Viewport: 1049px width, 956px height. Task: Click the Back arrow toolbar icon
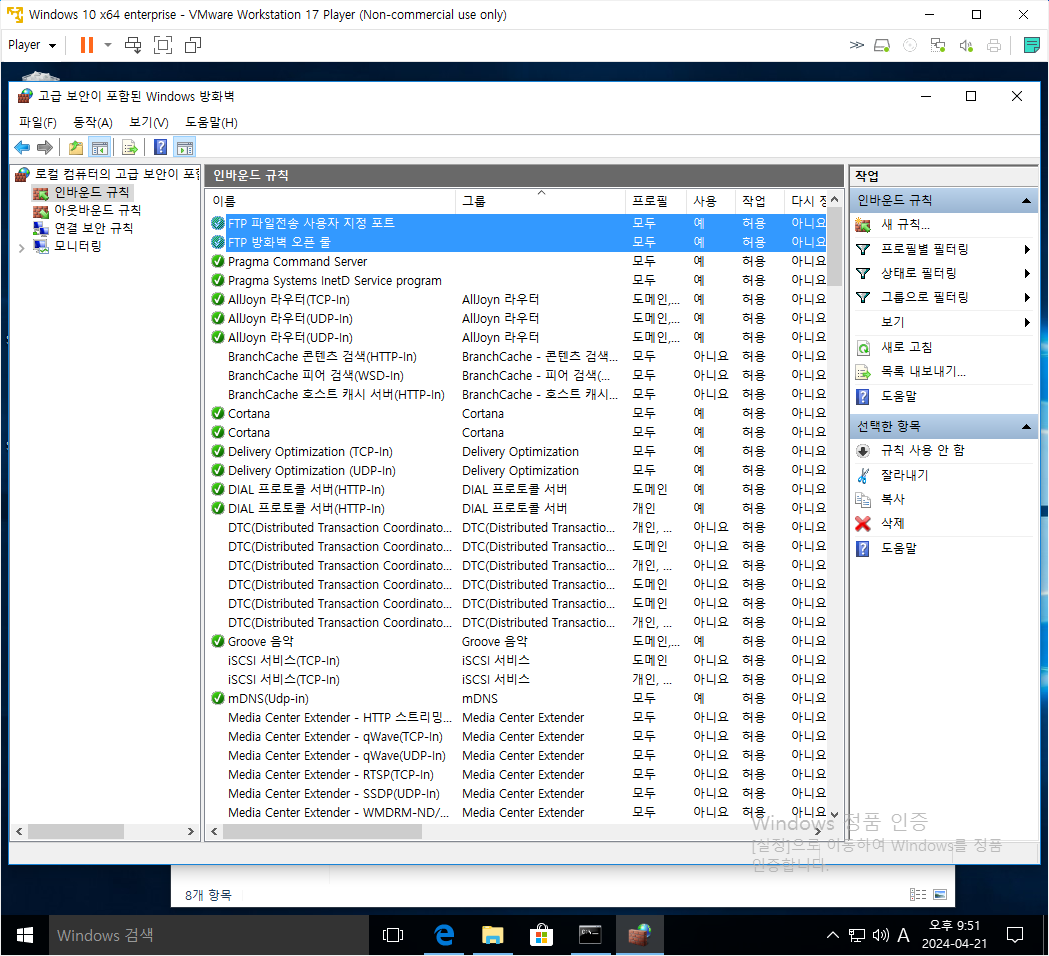point(22,147)
